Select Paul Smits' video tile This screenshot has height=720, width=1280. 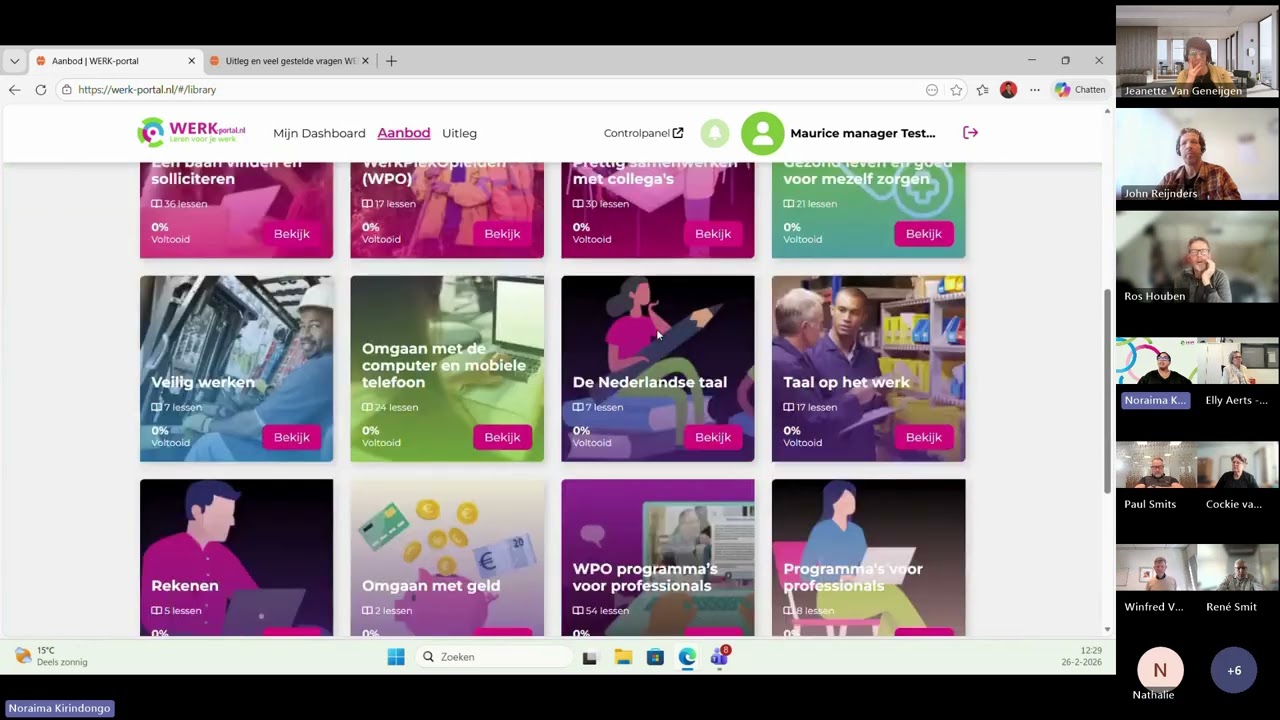pyautogui.click(x=1156, y=476)
